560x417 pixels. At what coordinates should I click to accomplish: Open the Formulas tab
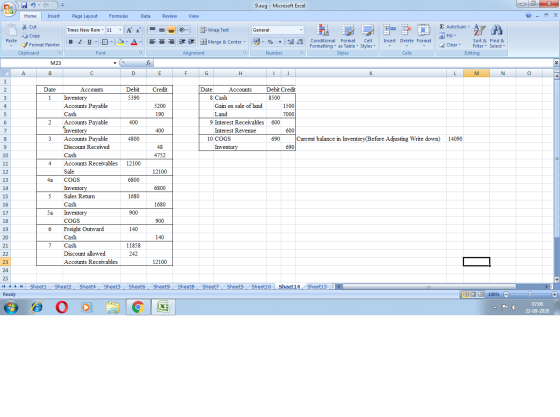pyautogui.click(x=118, y=16)
